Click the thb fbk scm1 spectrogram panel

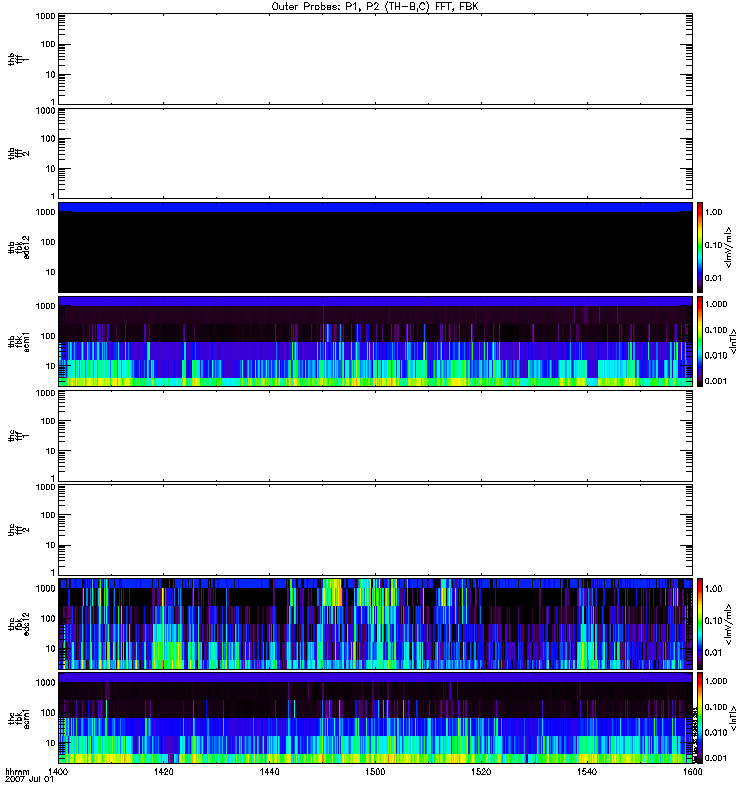click(x=375, y=341)
